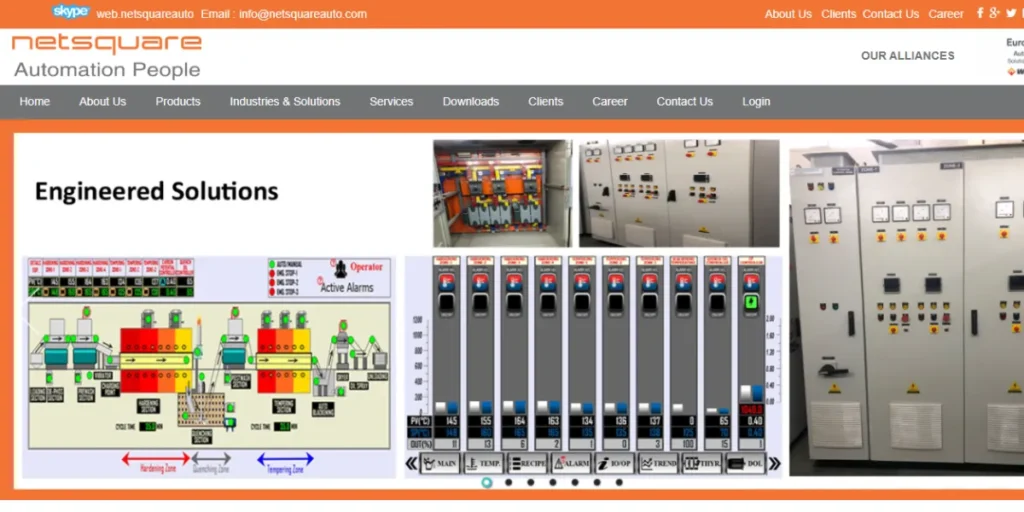Screen dimensions: 1024x512
Task: Click the RECIPE button in HMI screenshot
Action: [528, 464]
